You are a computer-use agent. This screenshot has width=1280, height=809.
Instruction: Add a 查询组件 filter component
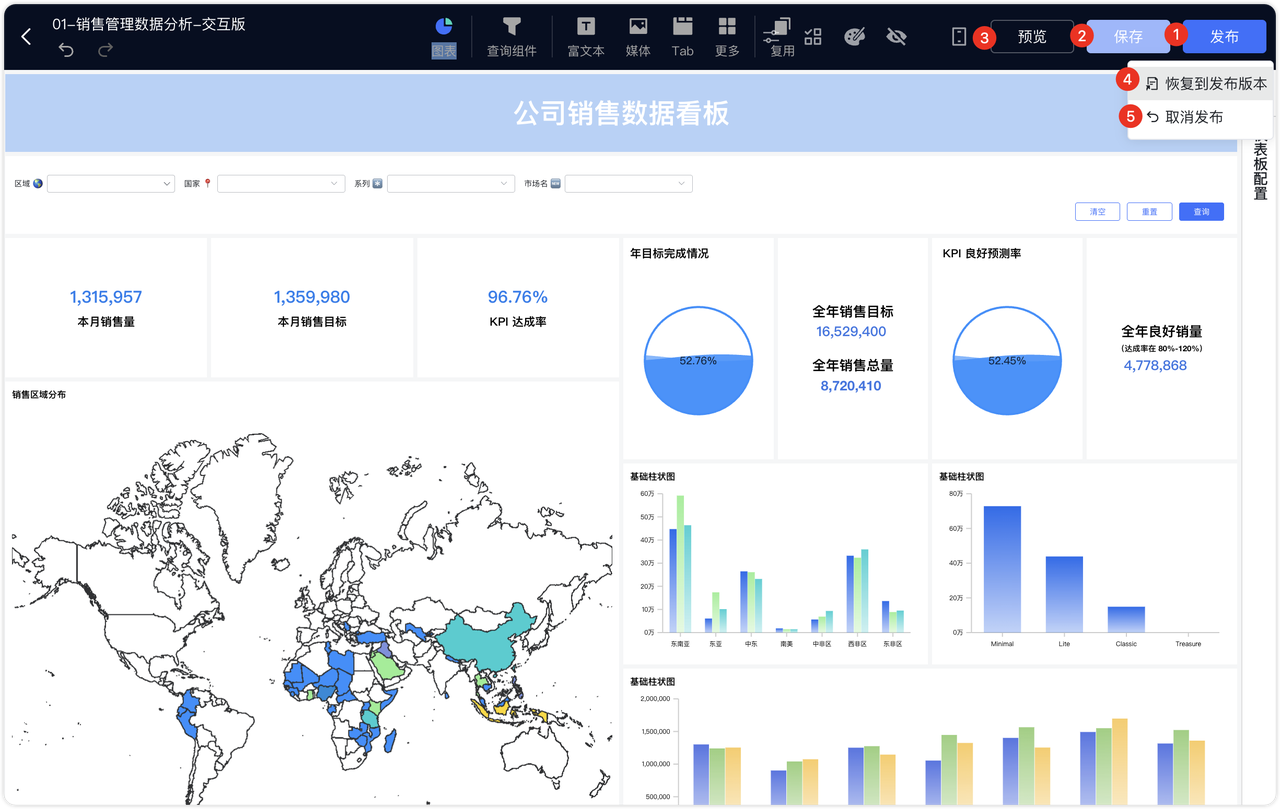click(x=511, y=37)
